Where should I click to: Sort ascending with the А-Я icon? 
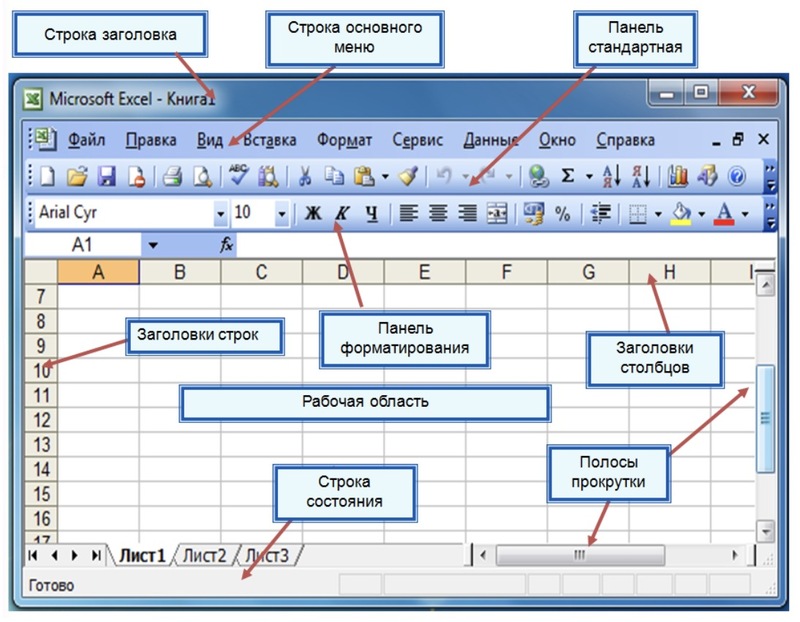tap(611, 177)
